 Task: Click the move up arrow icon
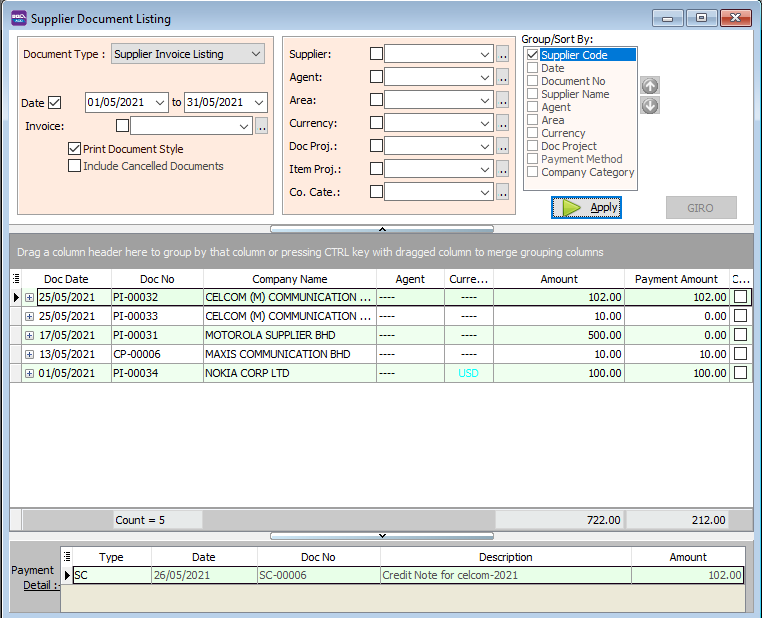pyautogui.click(x=650, y=87)
